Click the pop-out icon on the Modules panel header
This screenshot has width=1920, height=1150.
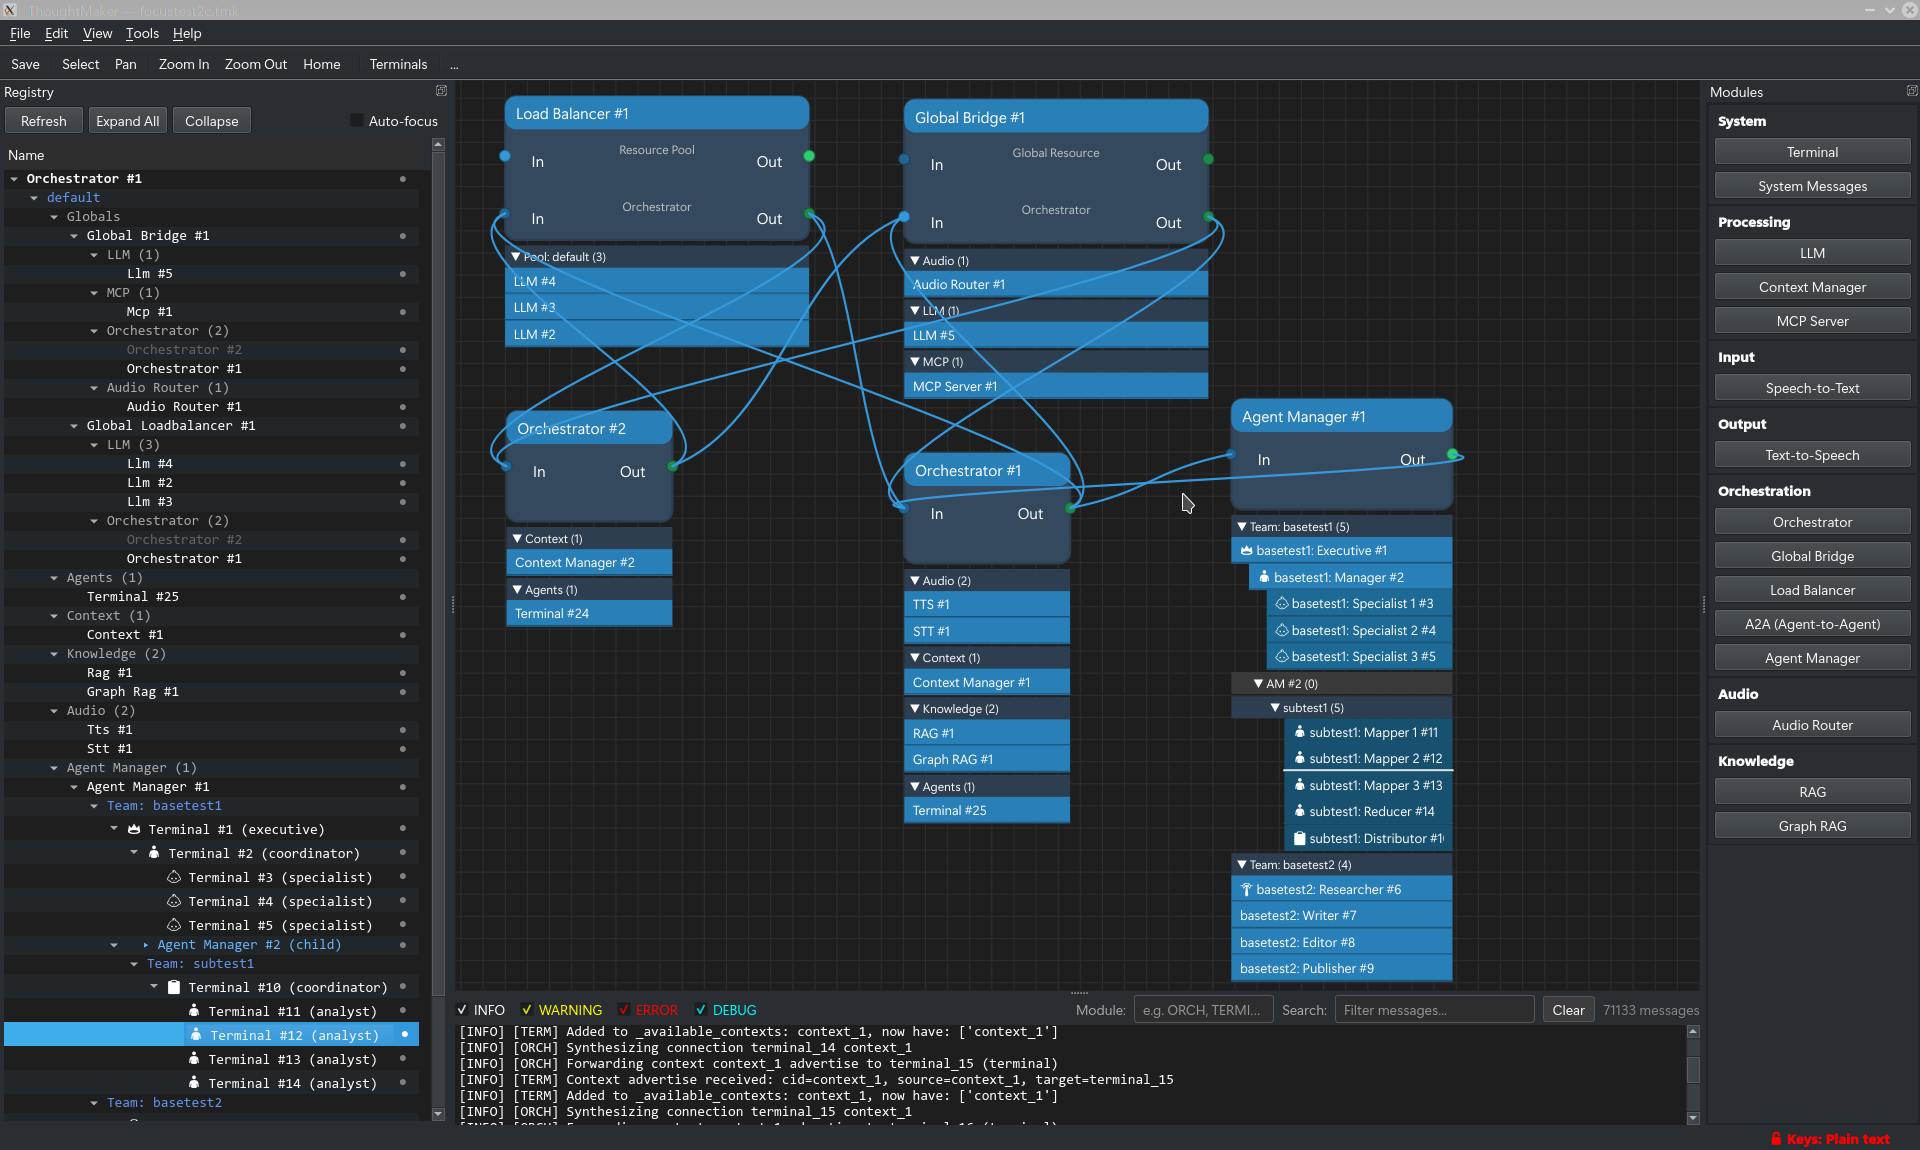[x=1912, y=91]
